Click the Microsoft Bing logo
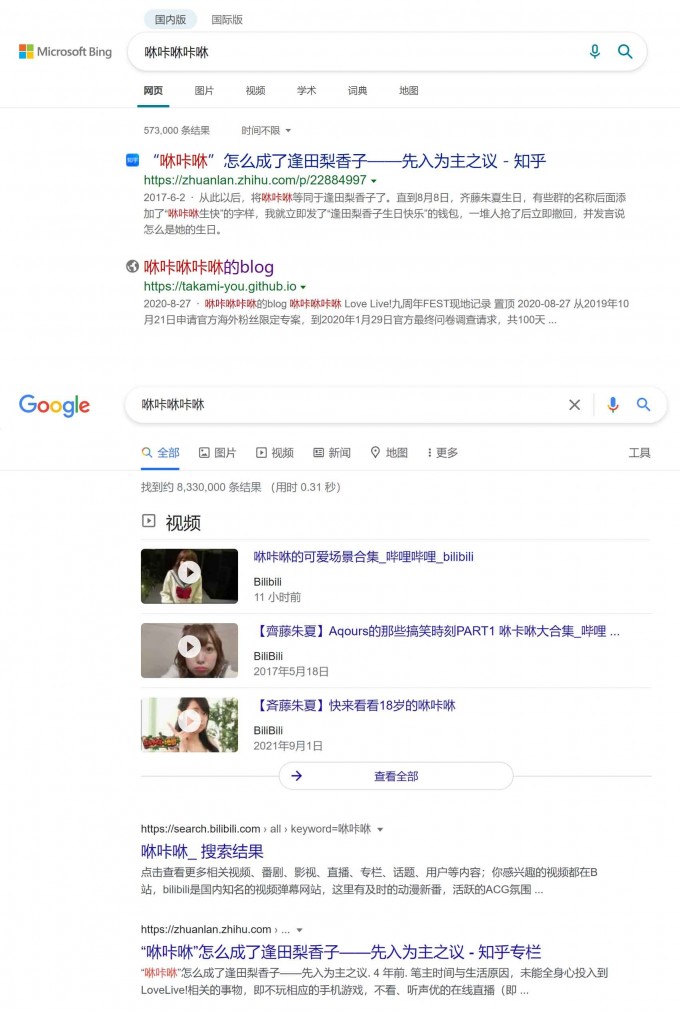The image size is (680, 1011). 65,52
